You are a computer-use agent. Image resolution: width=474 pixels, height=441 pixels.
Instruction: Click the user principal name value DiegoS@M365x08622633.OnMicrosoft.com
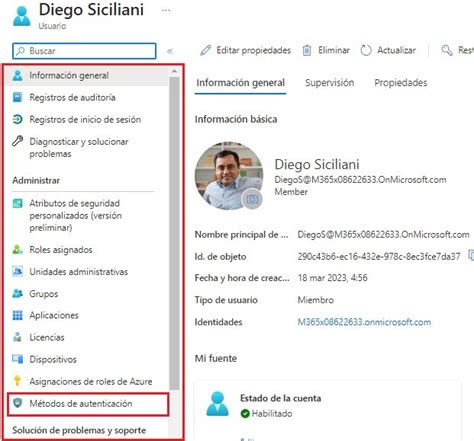pyautogui.click(x=383, y=234)
